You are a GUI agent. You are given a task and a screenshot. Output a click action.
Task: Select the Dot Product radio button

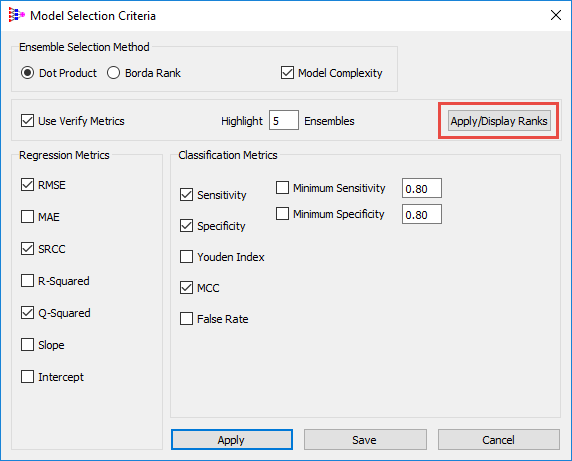click(x=27, y=73)
